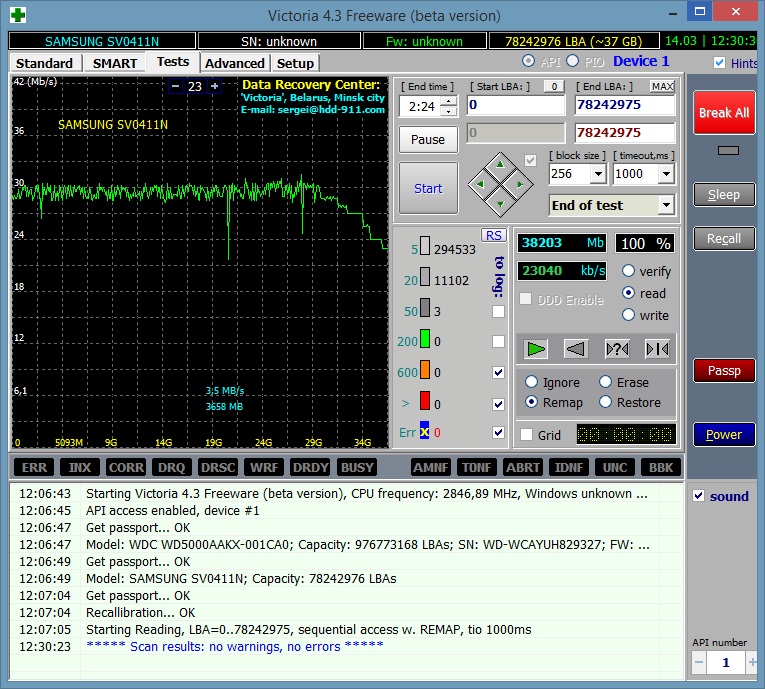Decrease graph zoom with the minus icon
Viewport: 765px width, 689px height.
point(175,86)
